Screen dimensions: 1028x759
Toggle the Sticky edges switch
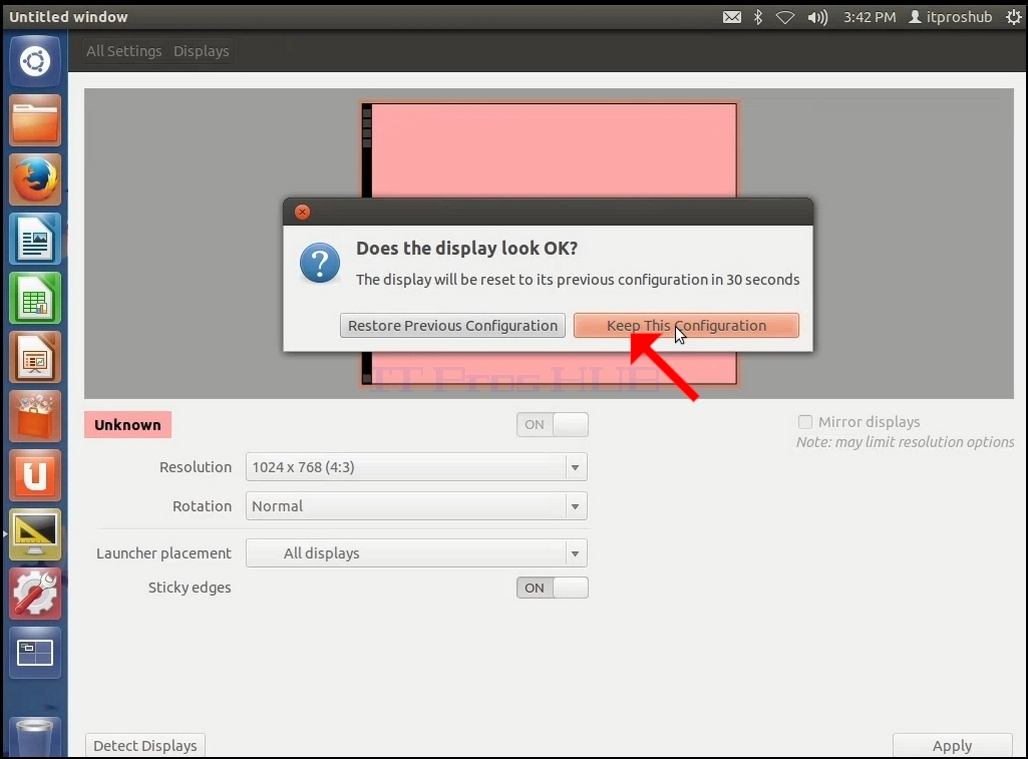(x=552, y=587)
